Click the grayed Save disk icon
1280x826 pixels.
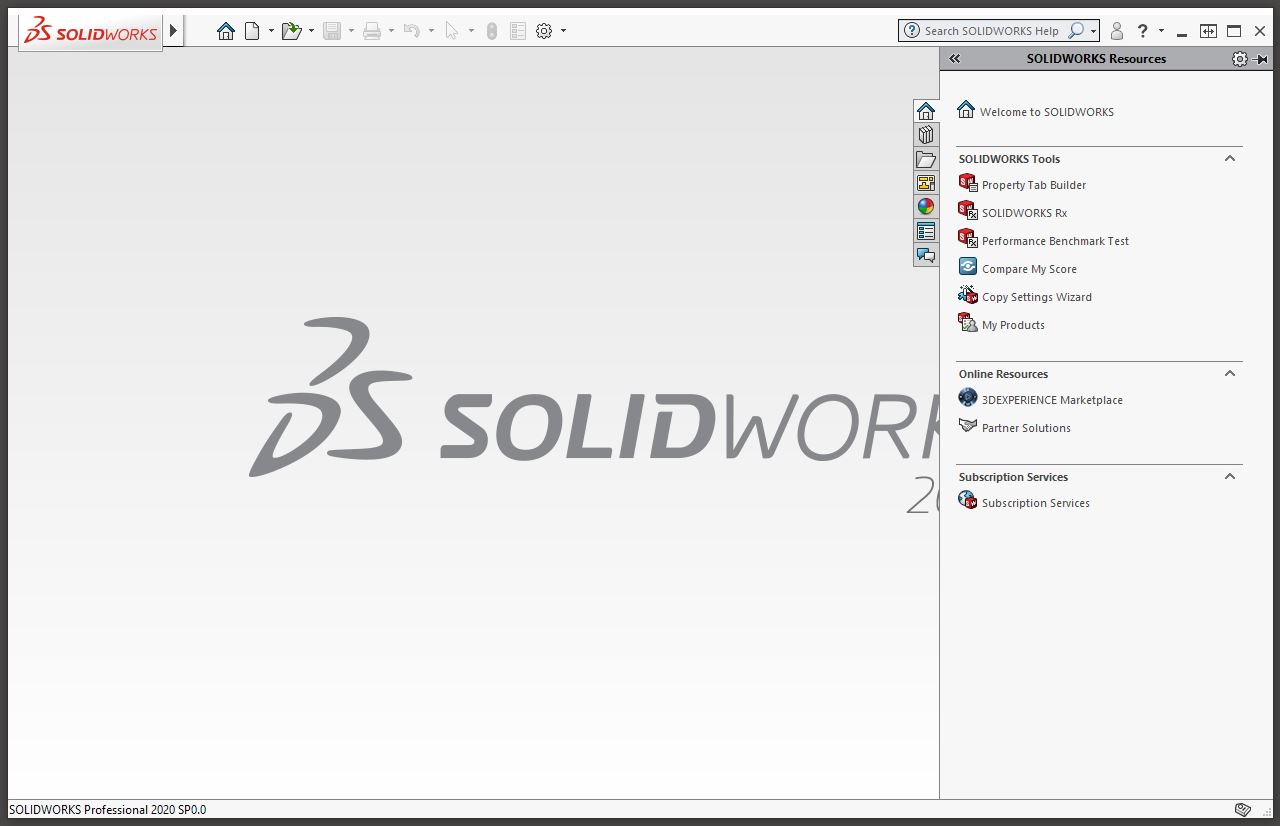[332, 31]
